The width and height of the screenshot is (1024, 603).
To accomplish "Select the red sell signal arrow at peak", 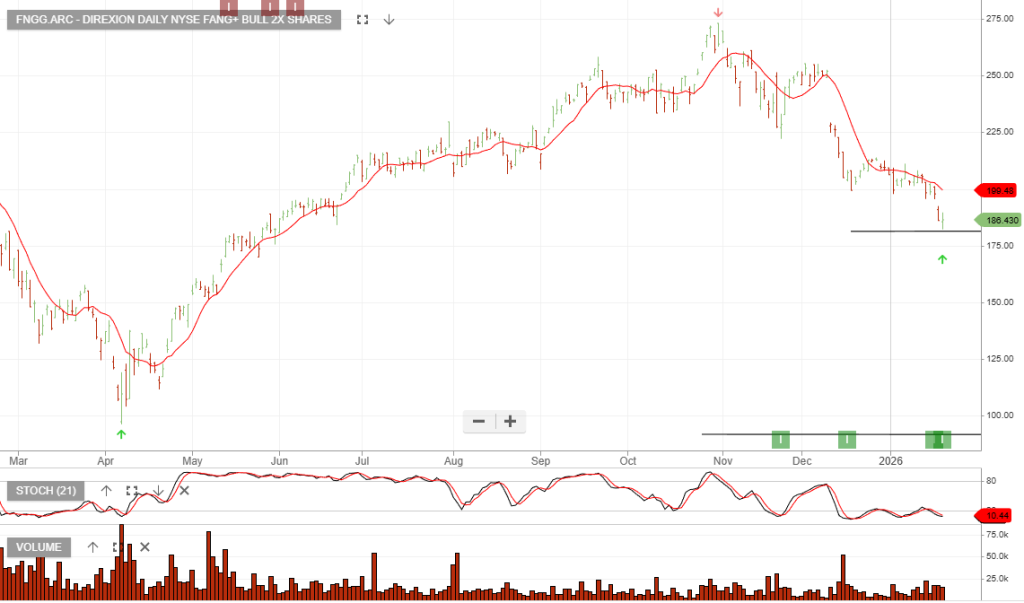I will (718, 13).
